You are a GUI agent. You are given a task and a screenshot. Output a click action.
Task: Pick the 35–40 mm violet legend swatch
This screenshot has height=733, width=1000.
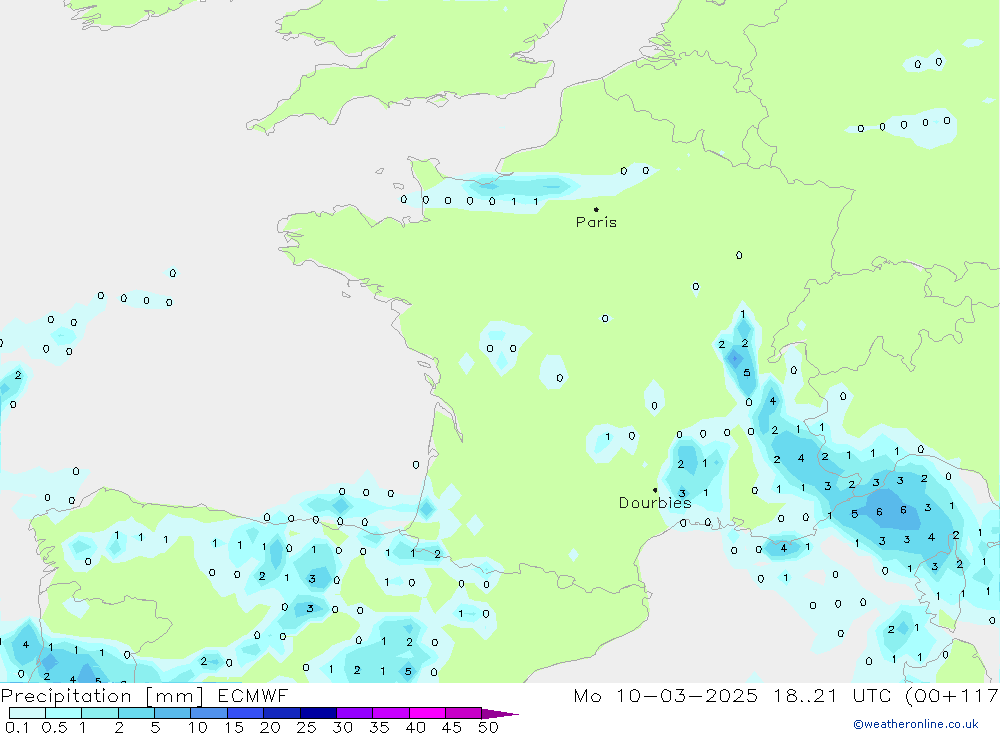click(x=391, y=713)
